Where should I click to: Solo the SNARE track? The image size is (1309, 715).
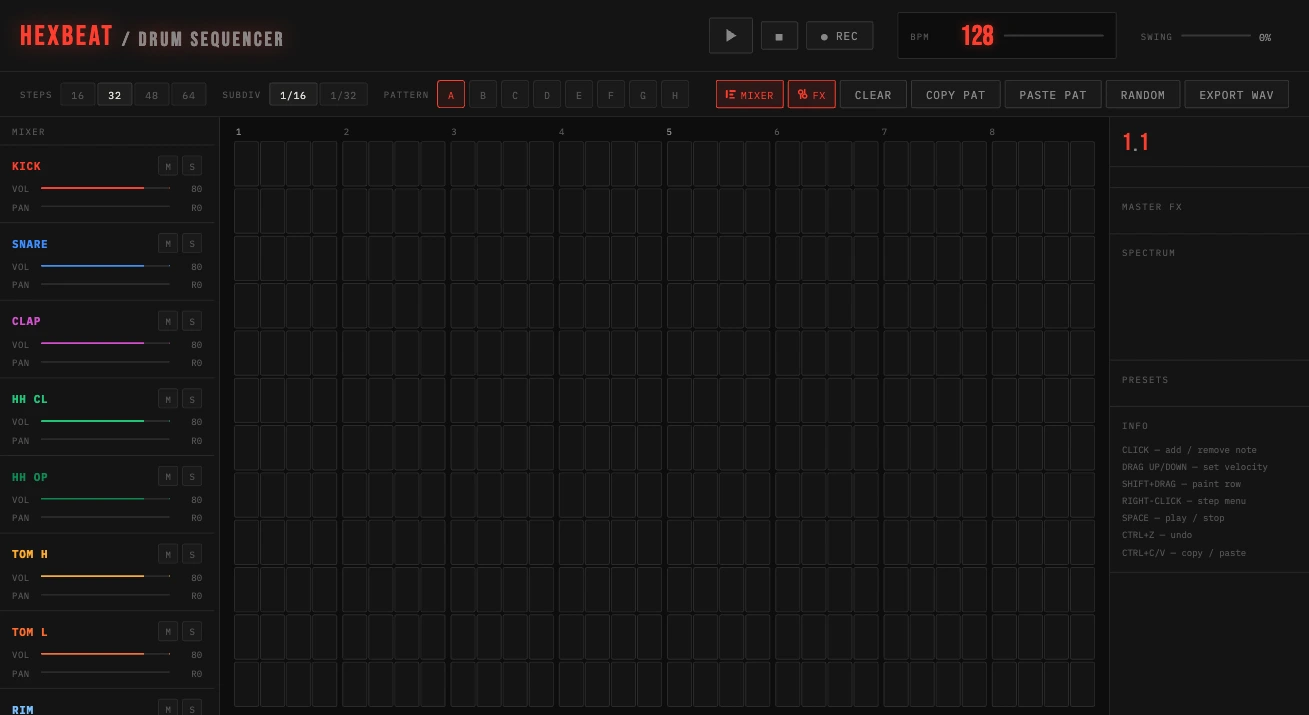click(x=192, y=243)
